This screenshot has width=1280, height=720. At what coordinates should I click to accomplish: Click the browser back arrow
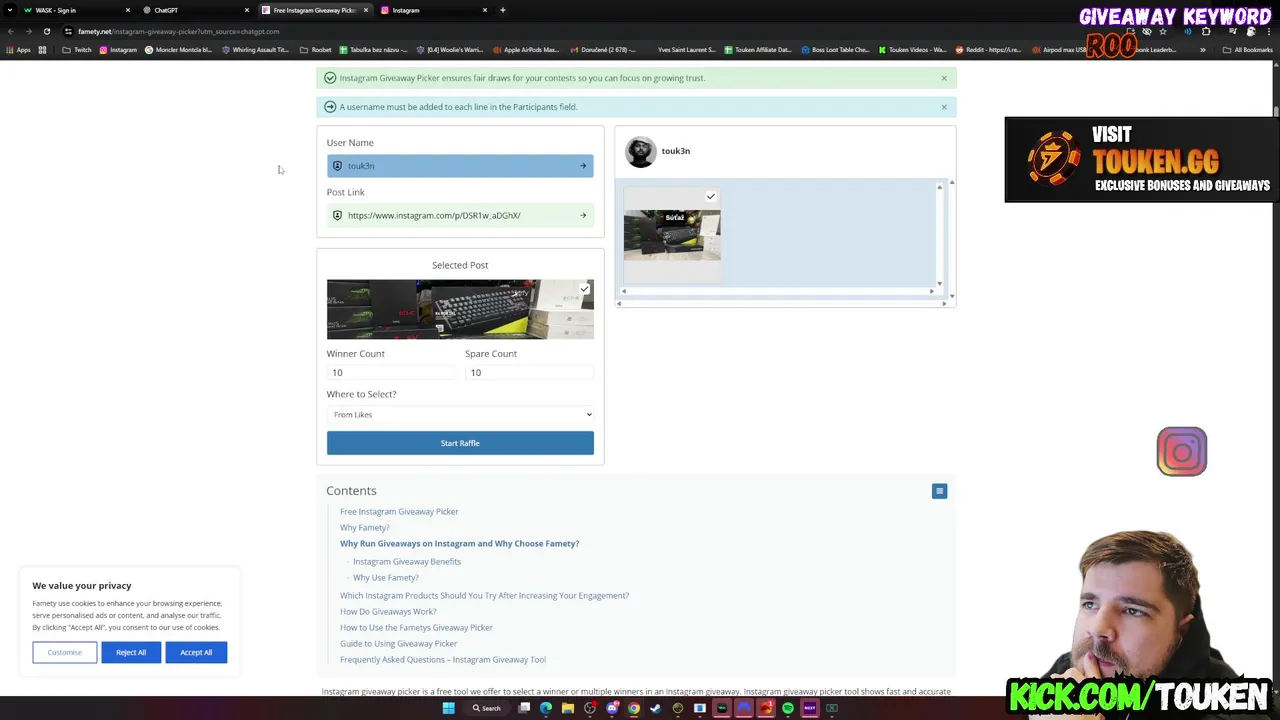pos(11,31)
